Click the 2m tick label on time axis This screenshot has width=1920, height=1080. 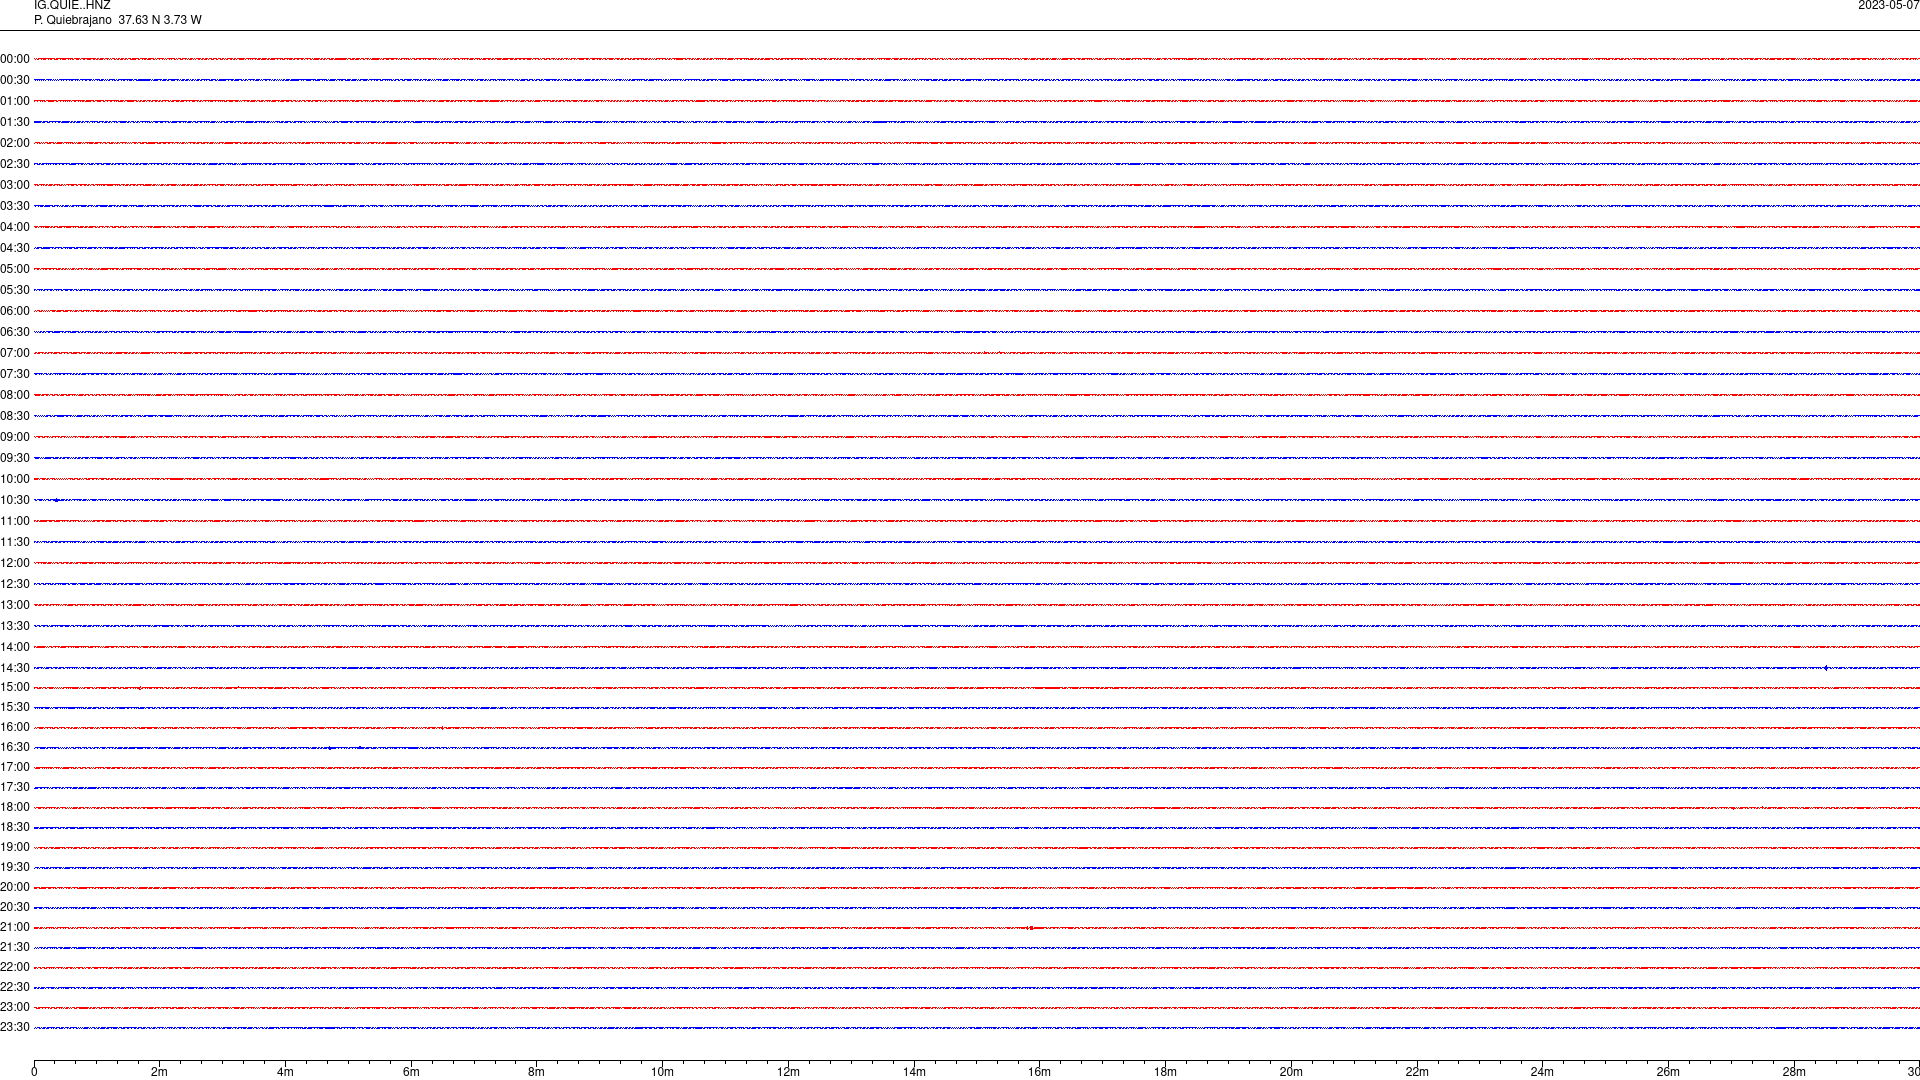159,1072
